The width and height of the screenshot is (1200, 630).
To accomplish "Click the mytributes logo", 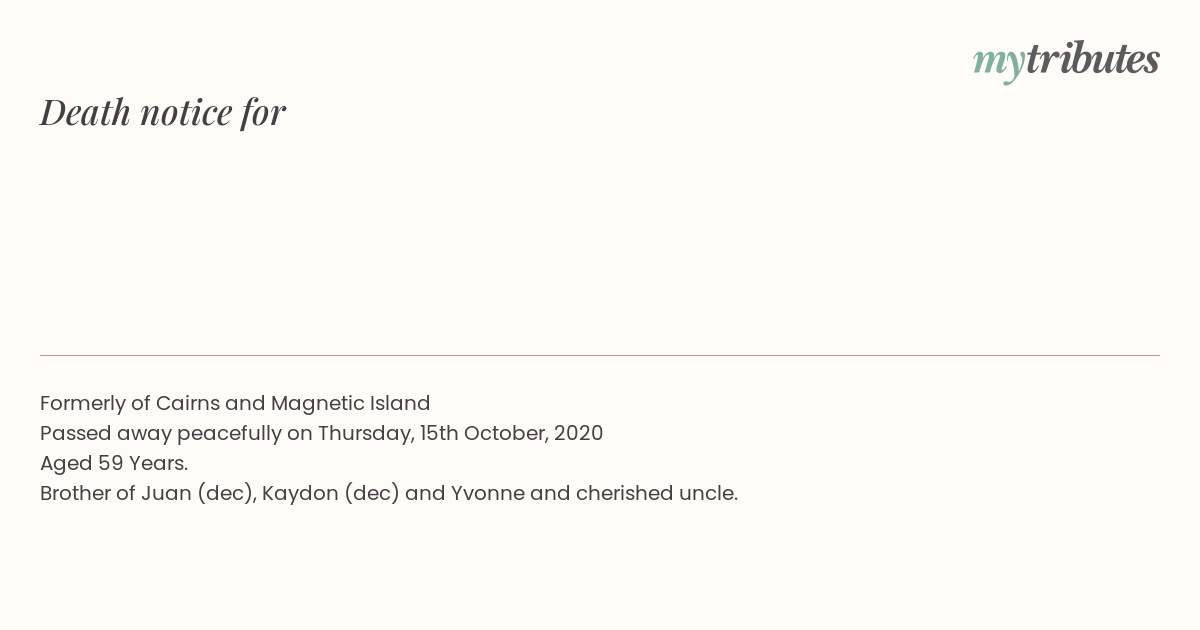I will (x=1066, y=61).
